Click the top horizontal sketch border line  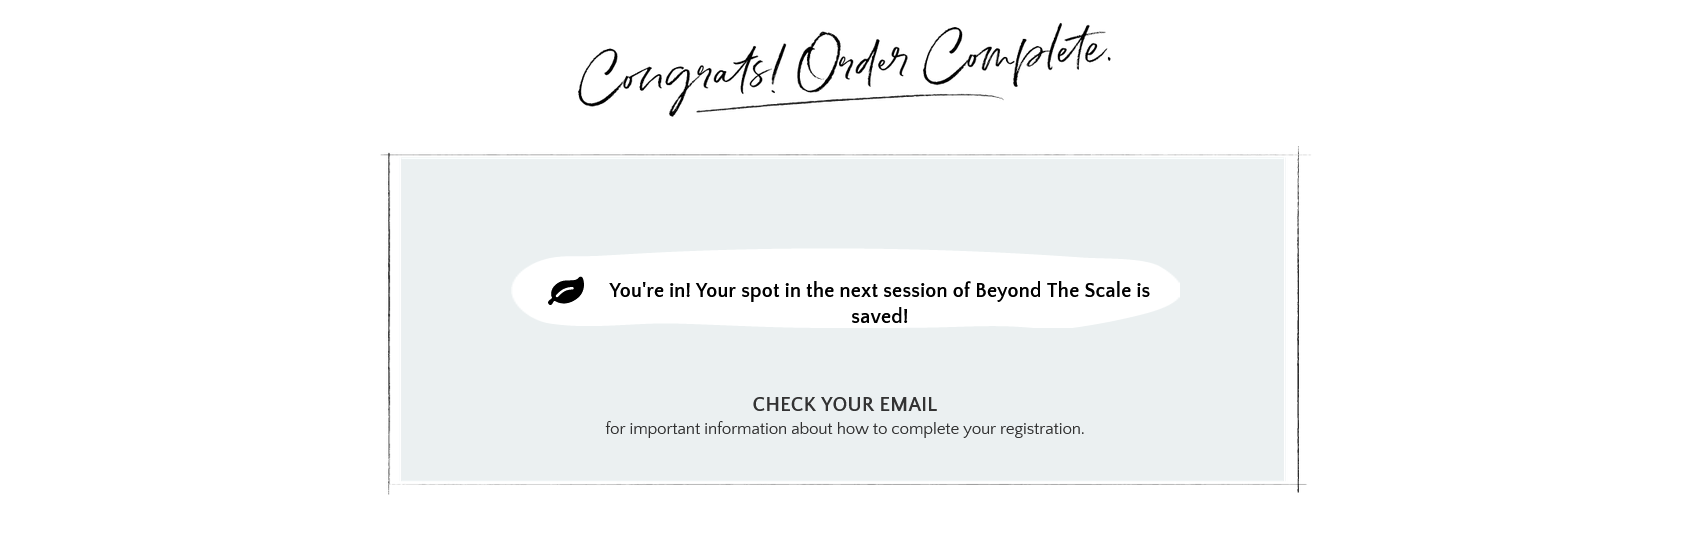(844, 155)
